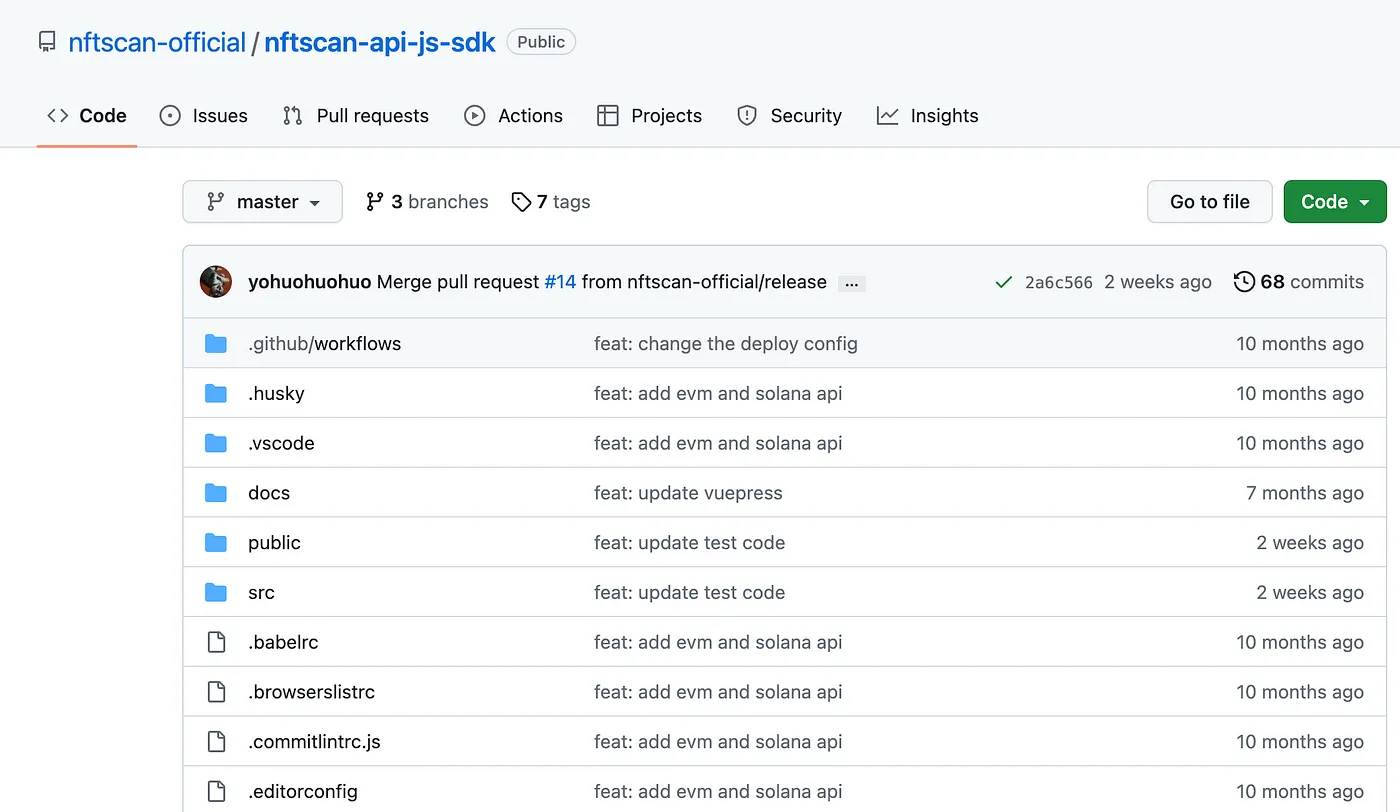The height and width of the screenshot is (812, 1400).
Task: Click the '7 months ago' timestamp in docs row
Action: [1305, 493]
